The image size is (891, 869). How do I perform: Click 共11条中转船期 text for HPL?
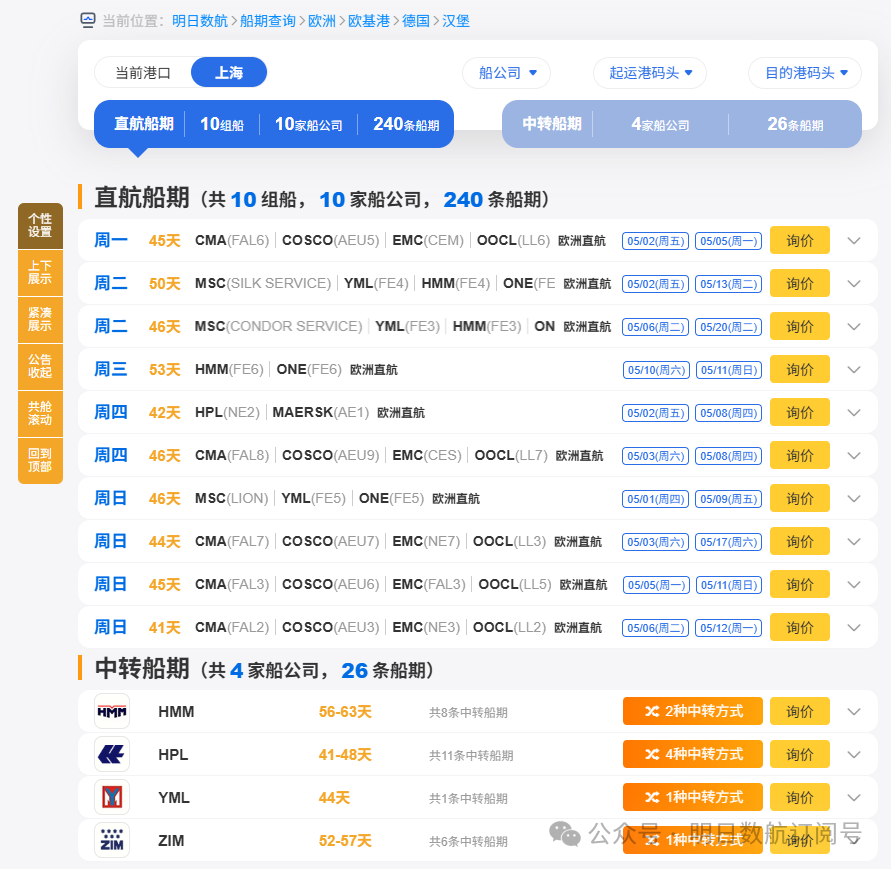471,755
